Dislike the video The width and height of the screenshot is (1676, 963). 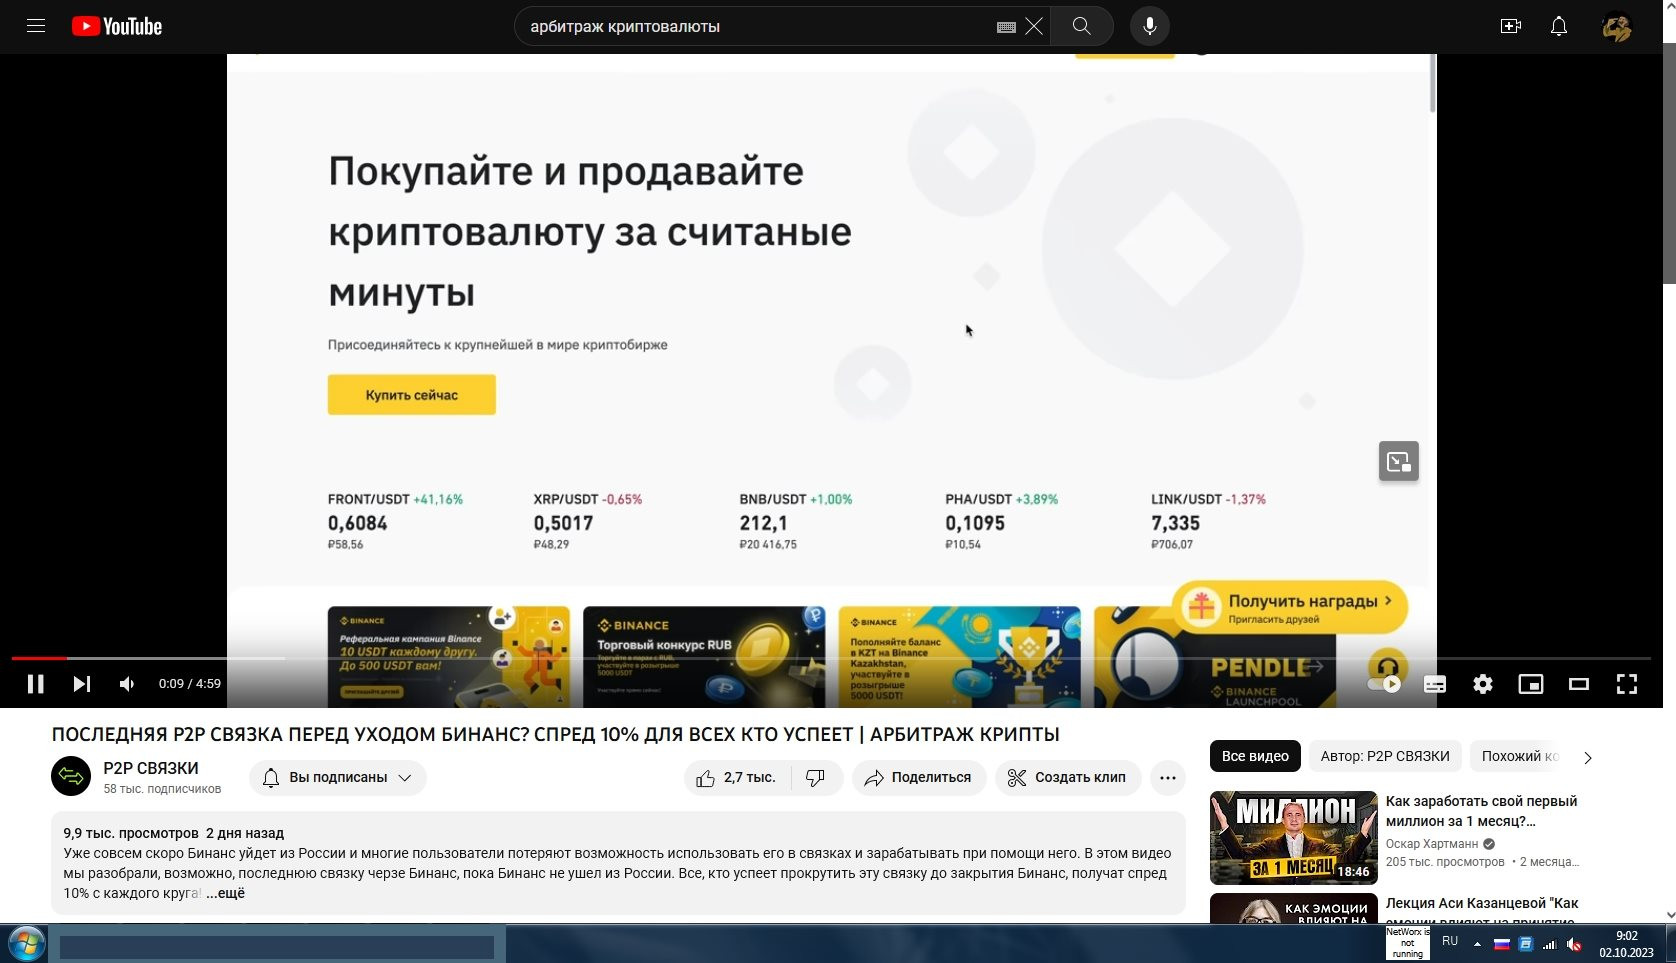pyautogui.click(x=816, y=777)
